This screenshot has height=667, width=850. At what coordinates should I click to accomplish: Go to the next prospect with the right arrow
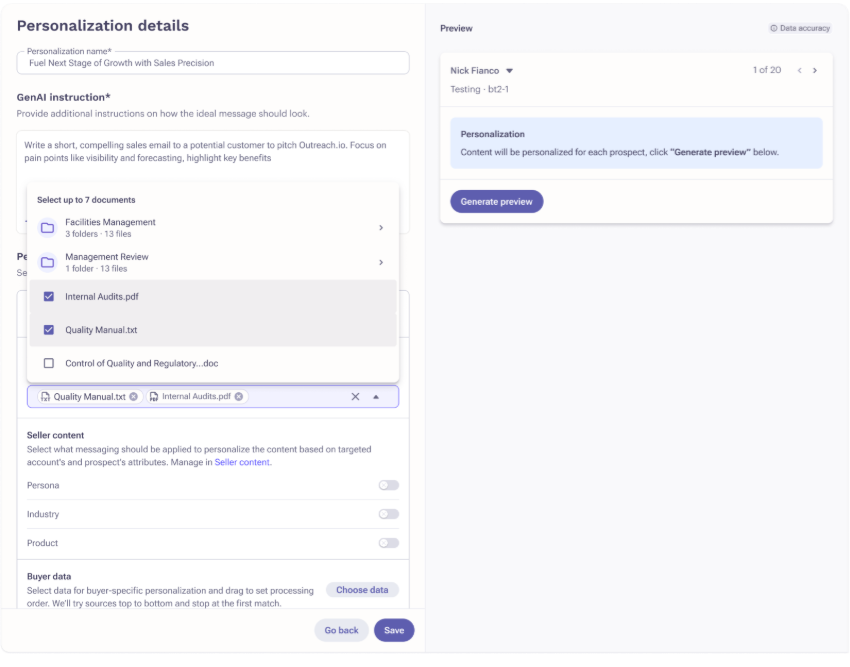pos(815,70)
